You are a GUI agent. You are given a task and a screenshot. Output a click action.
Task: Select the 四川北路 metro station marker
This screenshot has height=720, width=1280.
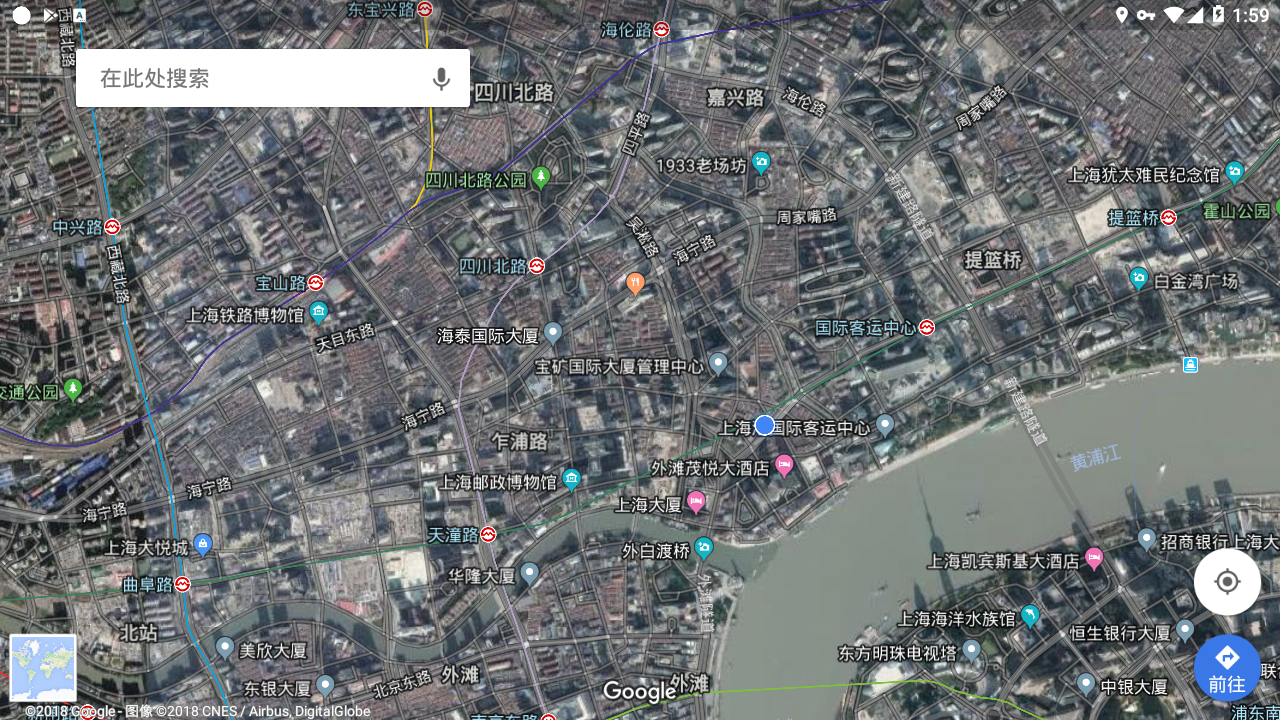[537, 266]
